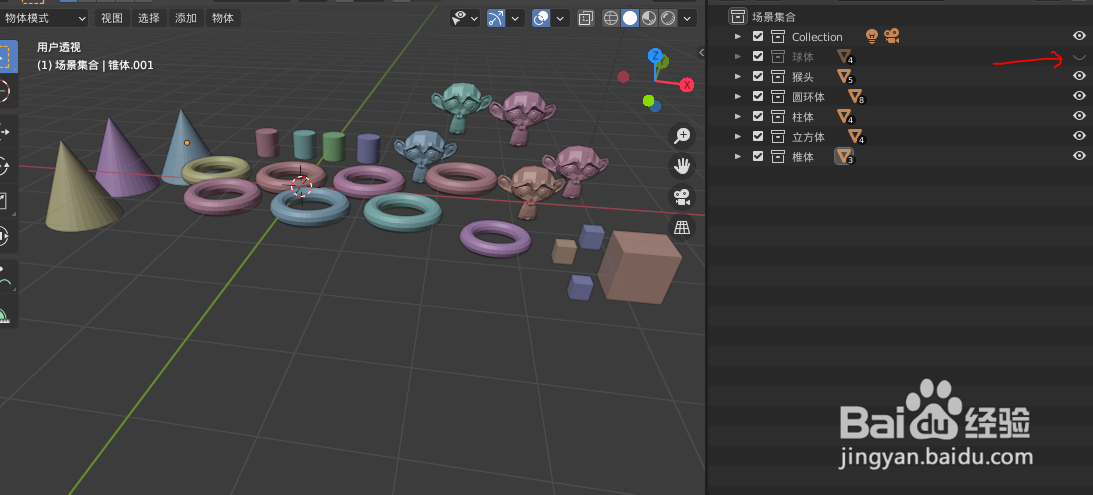
Task: Toggle viewport gizmos display button
Action: [496, 18]
